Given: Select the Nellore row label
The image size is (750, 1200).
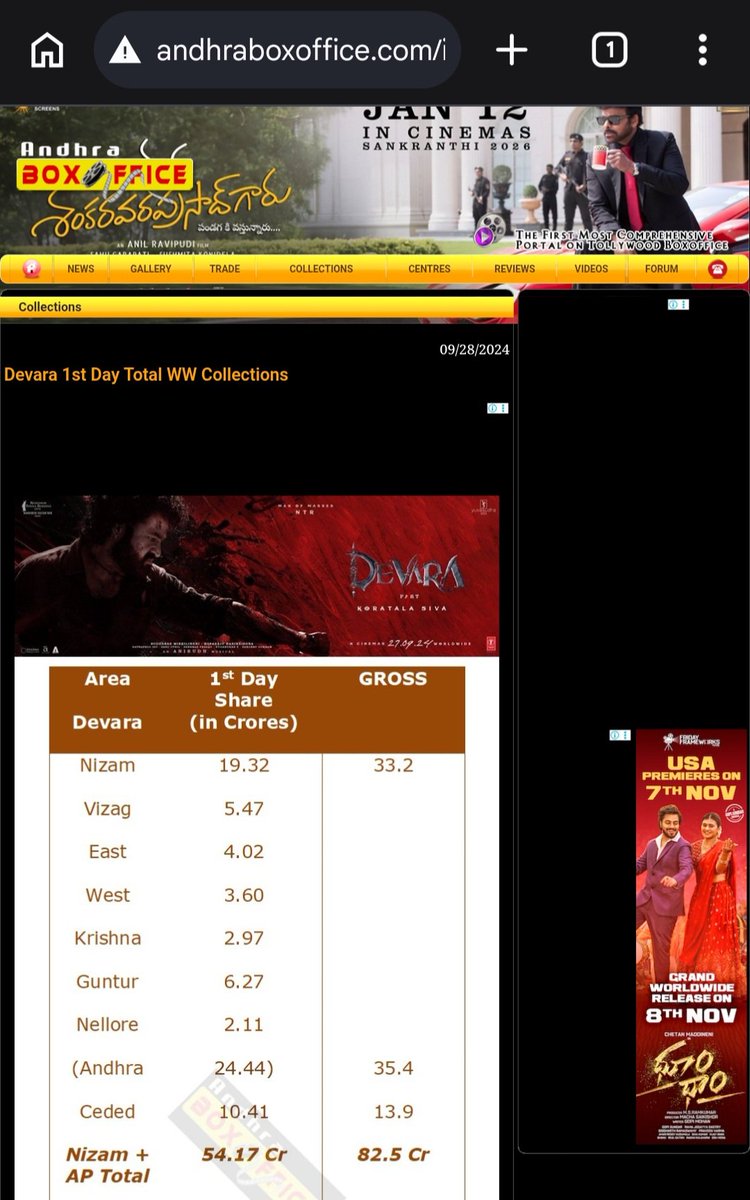Looking at the screenshot, I should [x=107, y=1024].
